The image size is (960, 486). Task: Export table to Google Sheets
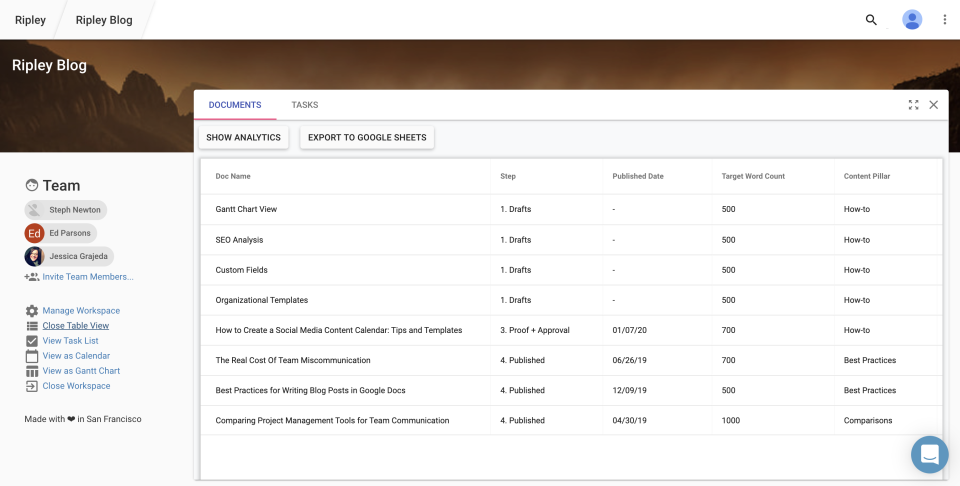[x=367, y=137]
